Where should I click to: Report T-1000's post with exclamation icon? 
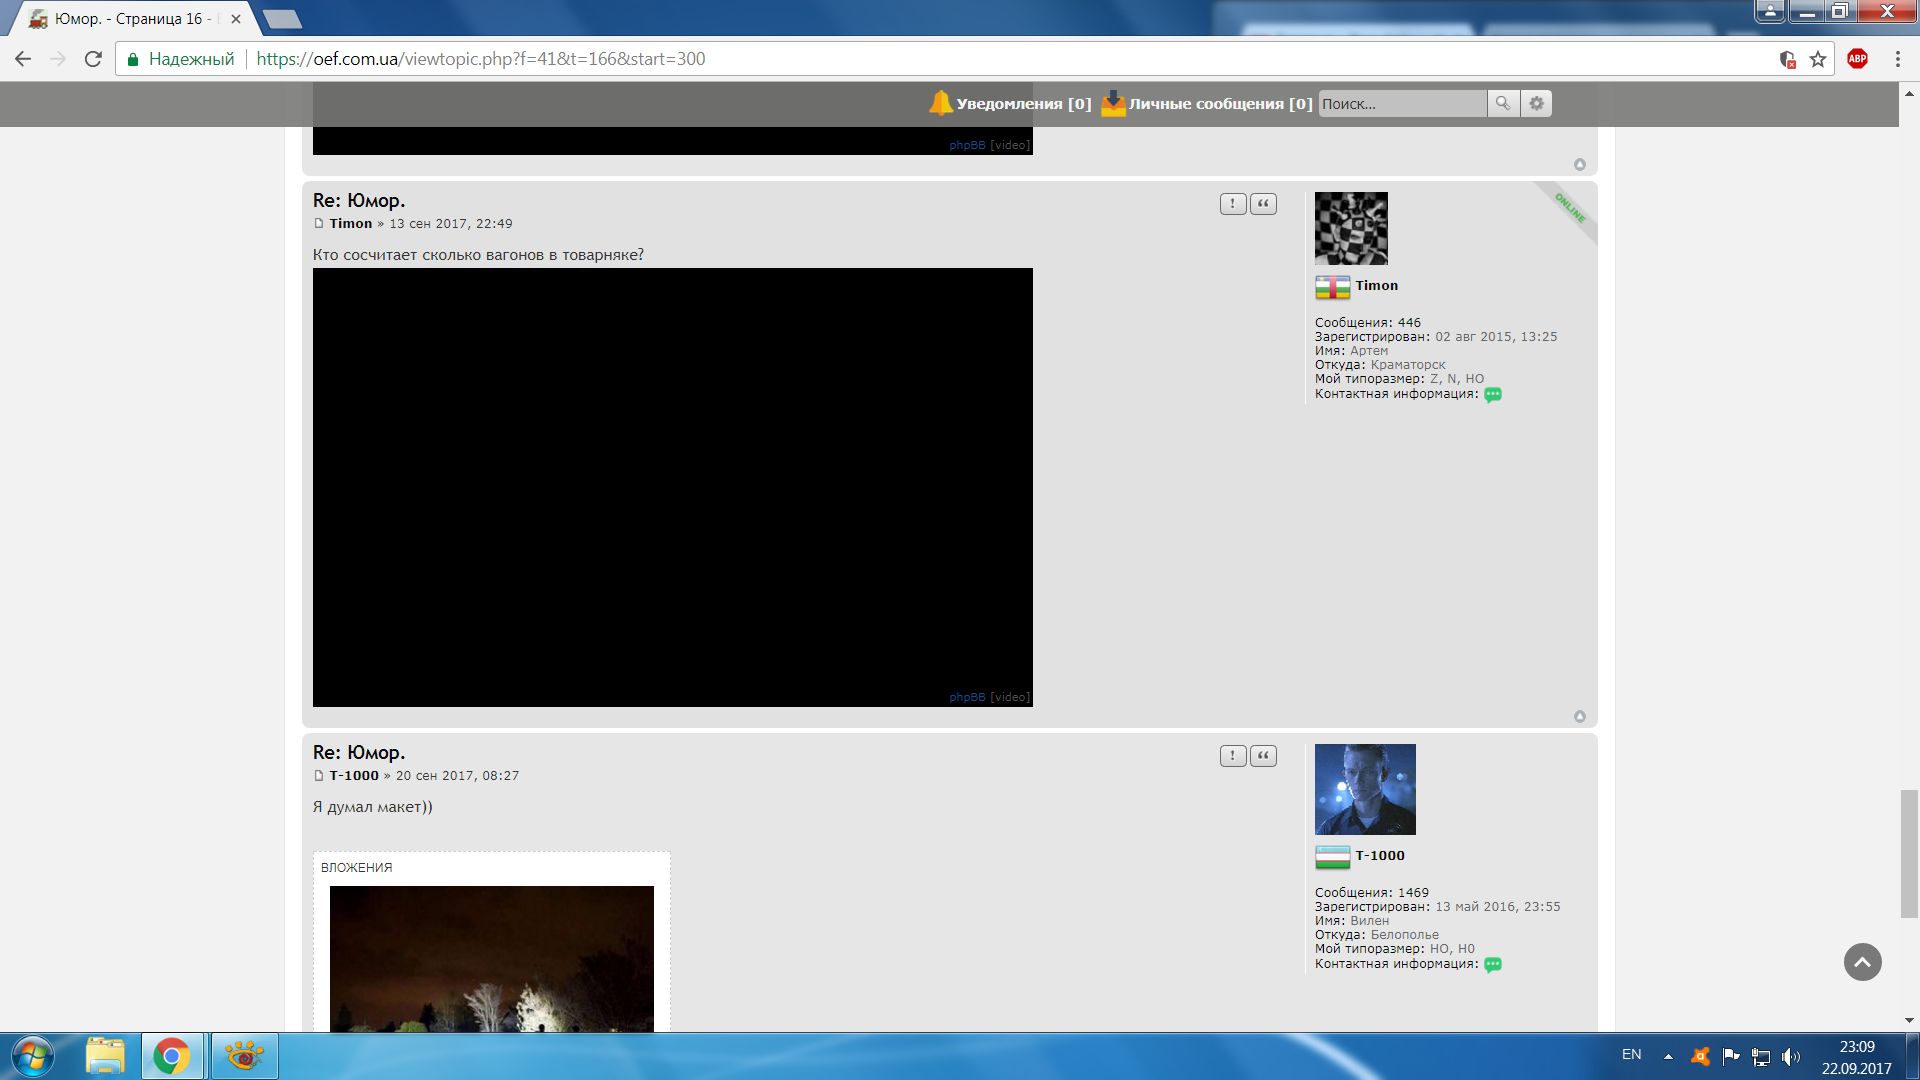point(1233,756)
